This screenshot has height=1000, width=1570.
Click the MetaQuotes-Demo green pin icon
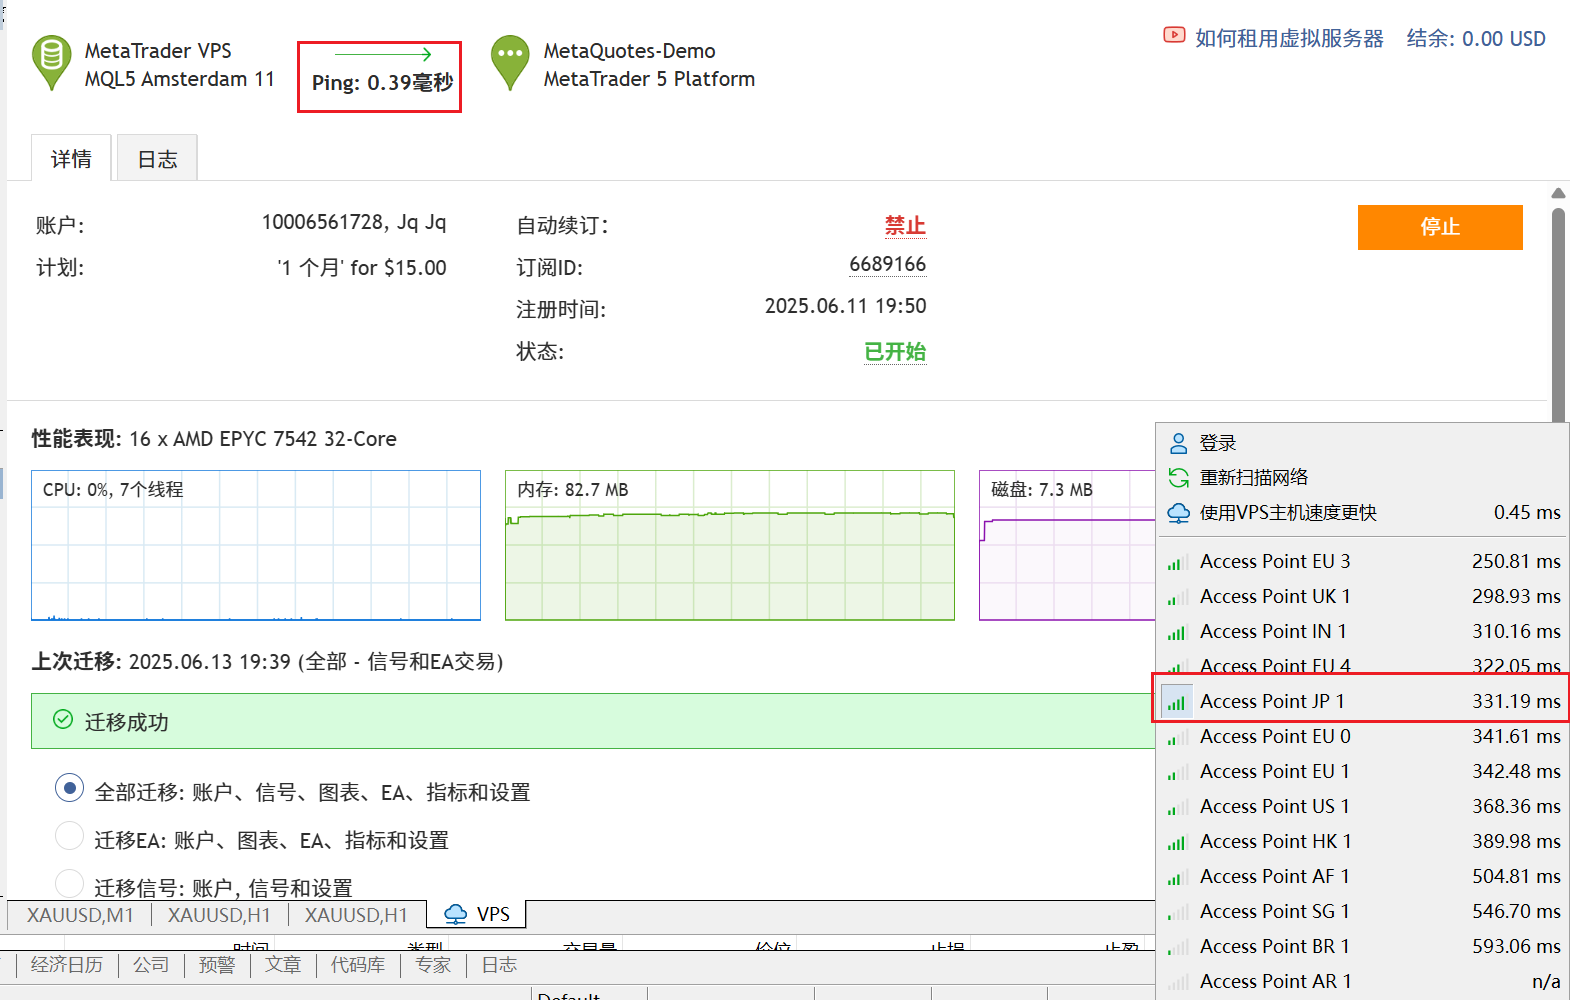coord(510,63)
